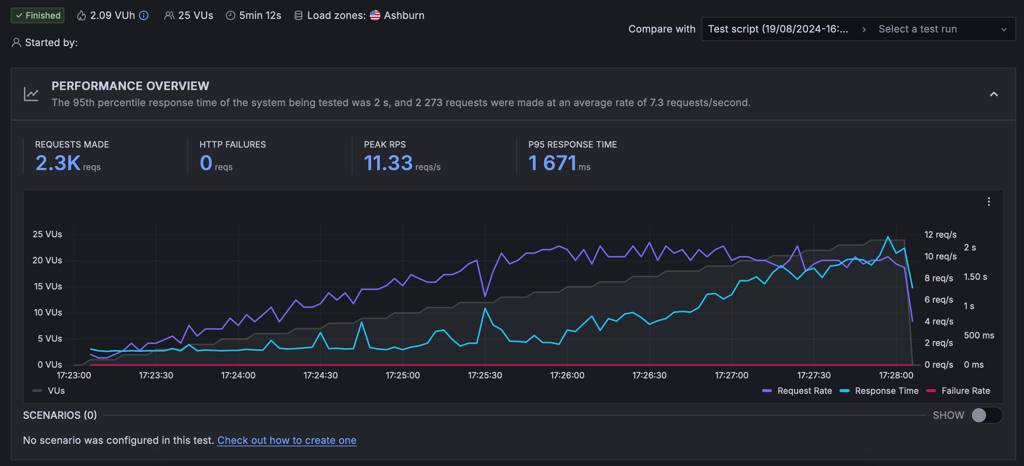The height and width of the screenshot is (466, 1024).
Task: Toggle the Scenarios SHOW switch
Action: click(986, 415)
